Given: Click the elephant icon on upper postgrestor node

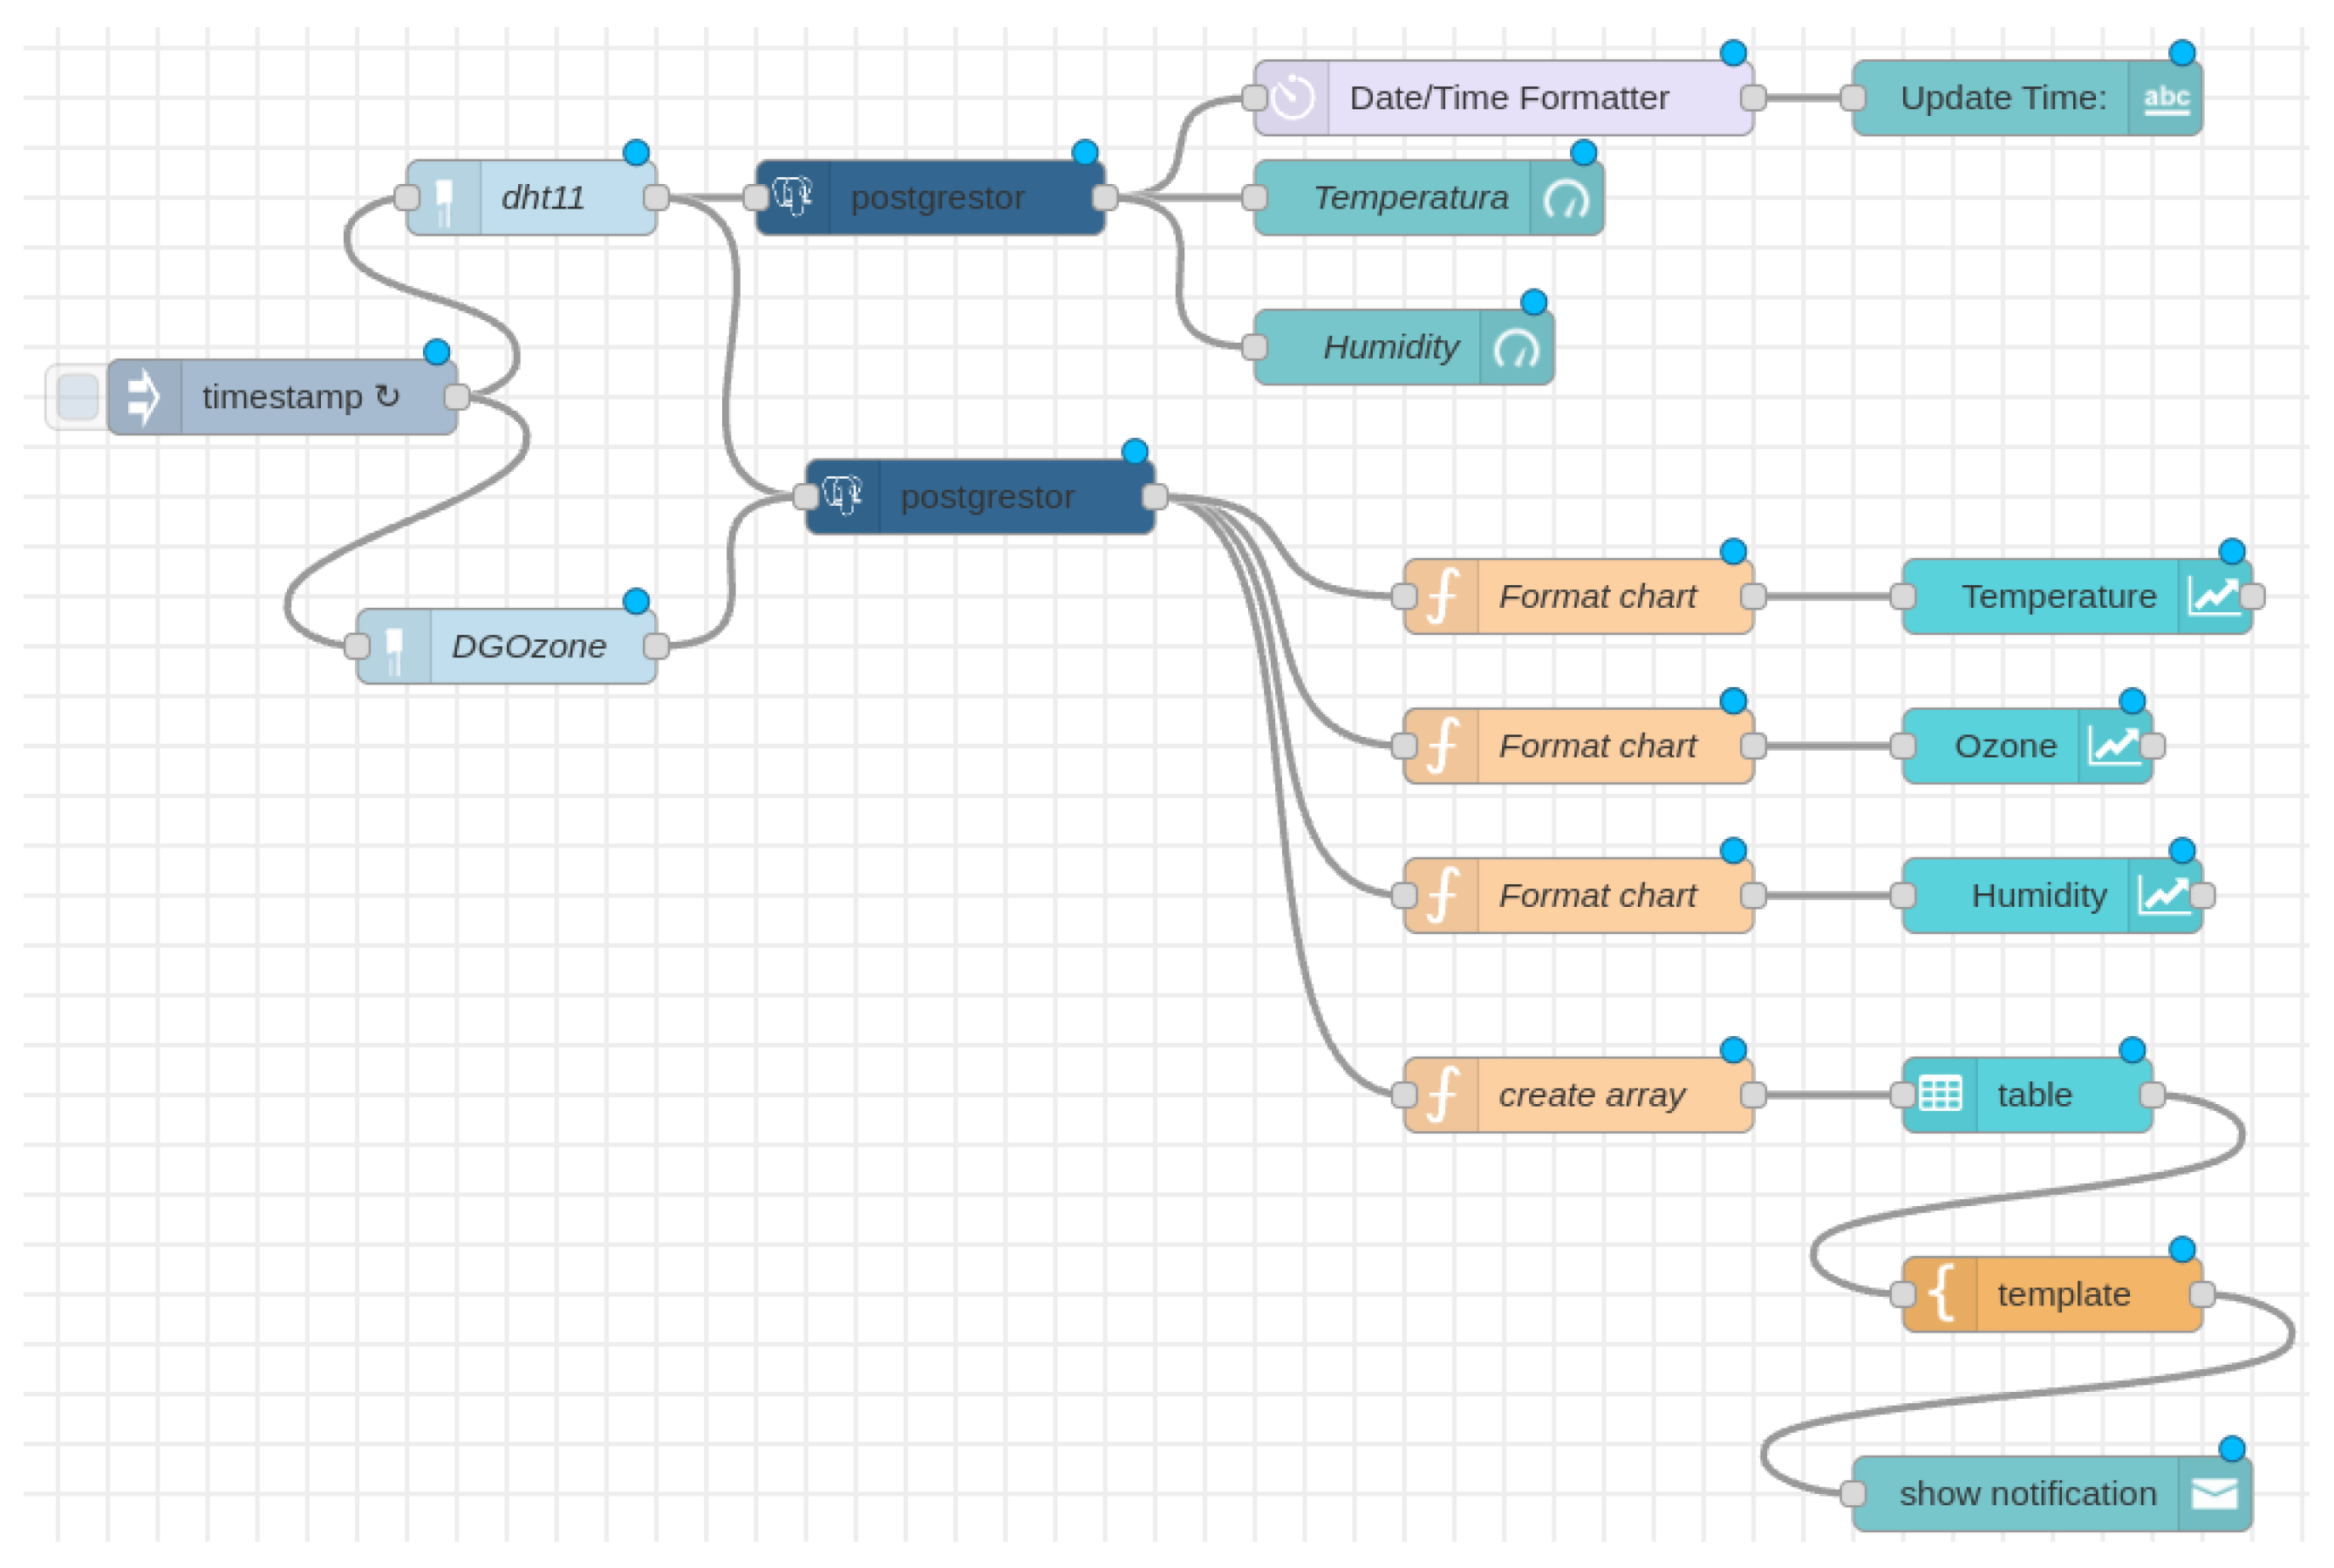Looking at the screenshot, I should pyautogui.click(x=793, y=197).
